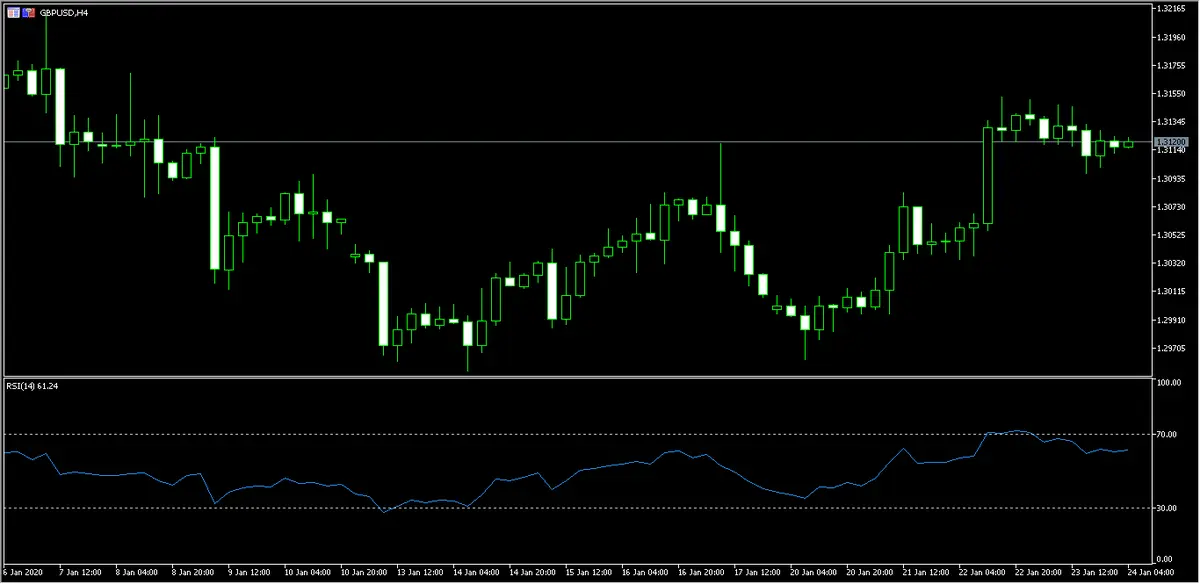The height and width of the screenshot is (584, 1200).
Task: Click the 10 Jan 20:00 time label
Action: coord(363,573)
